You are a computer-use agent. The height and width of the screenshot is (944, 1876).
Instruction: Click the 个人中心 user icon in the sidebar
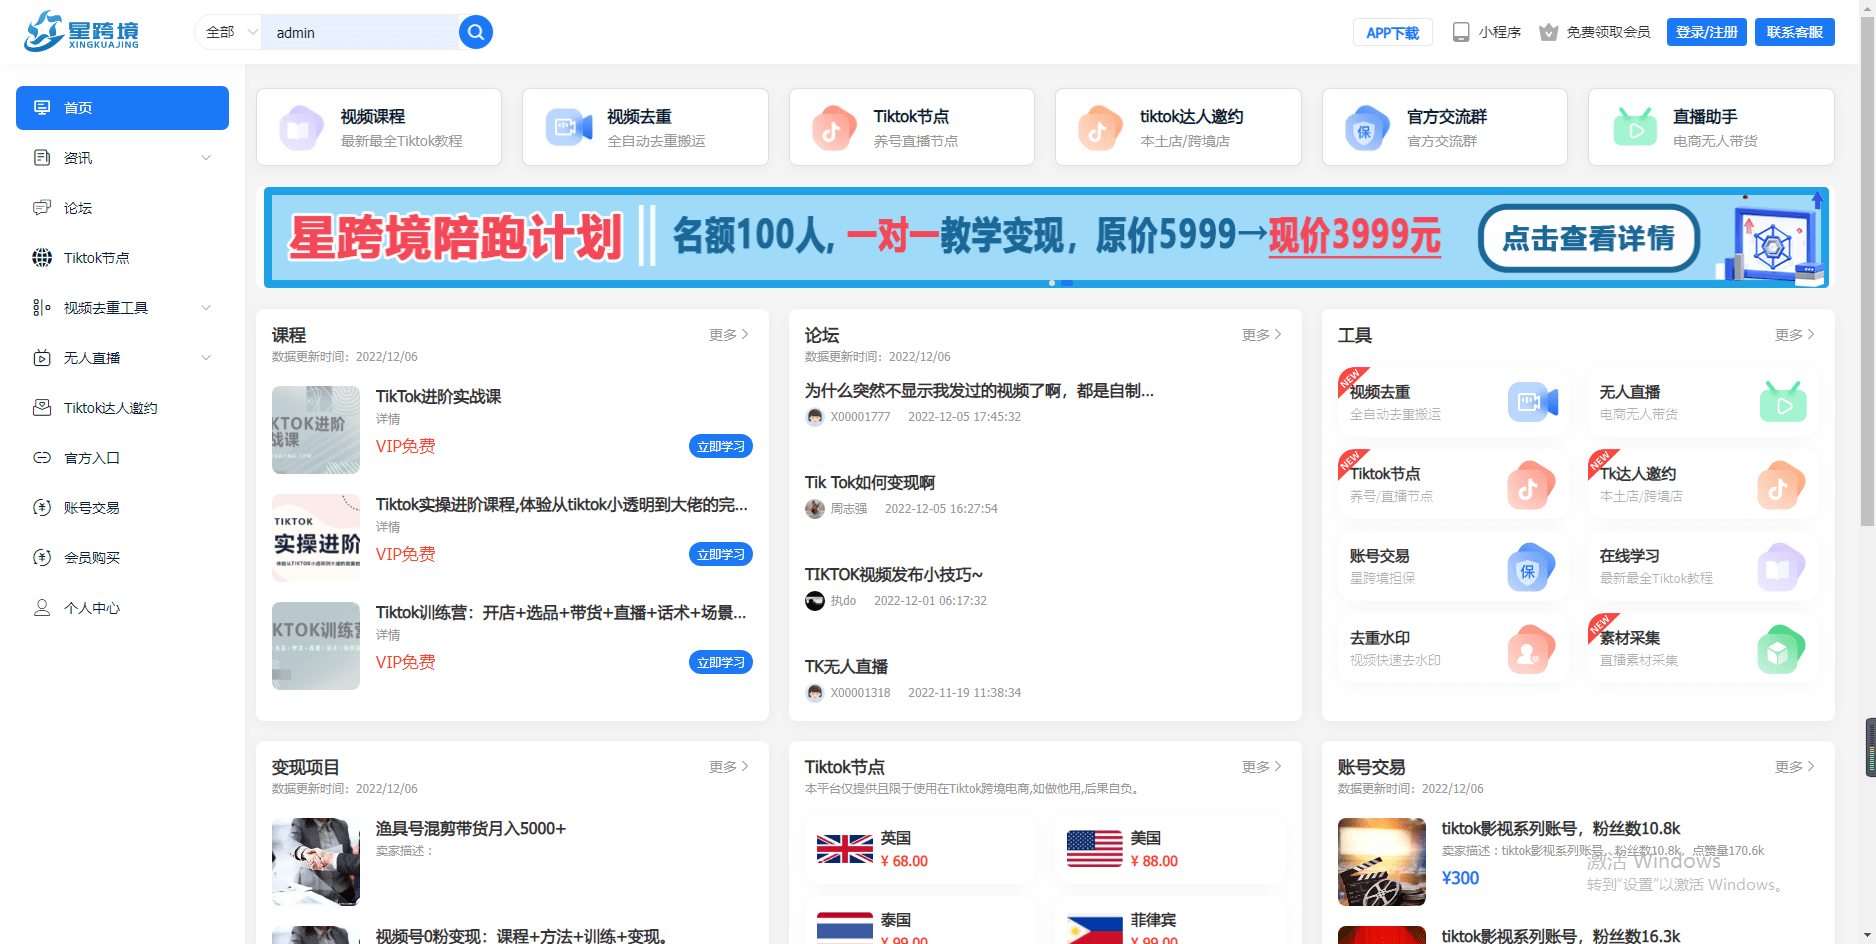(42, 608)
